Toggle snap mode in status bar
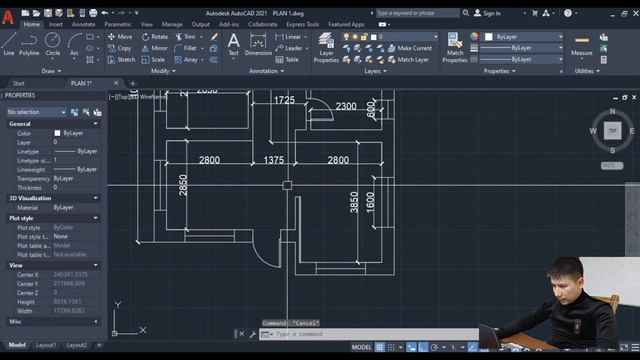640x360 pixels. tap(391, 347)
